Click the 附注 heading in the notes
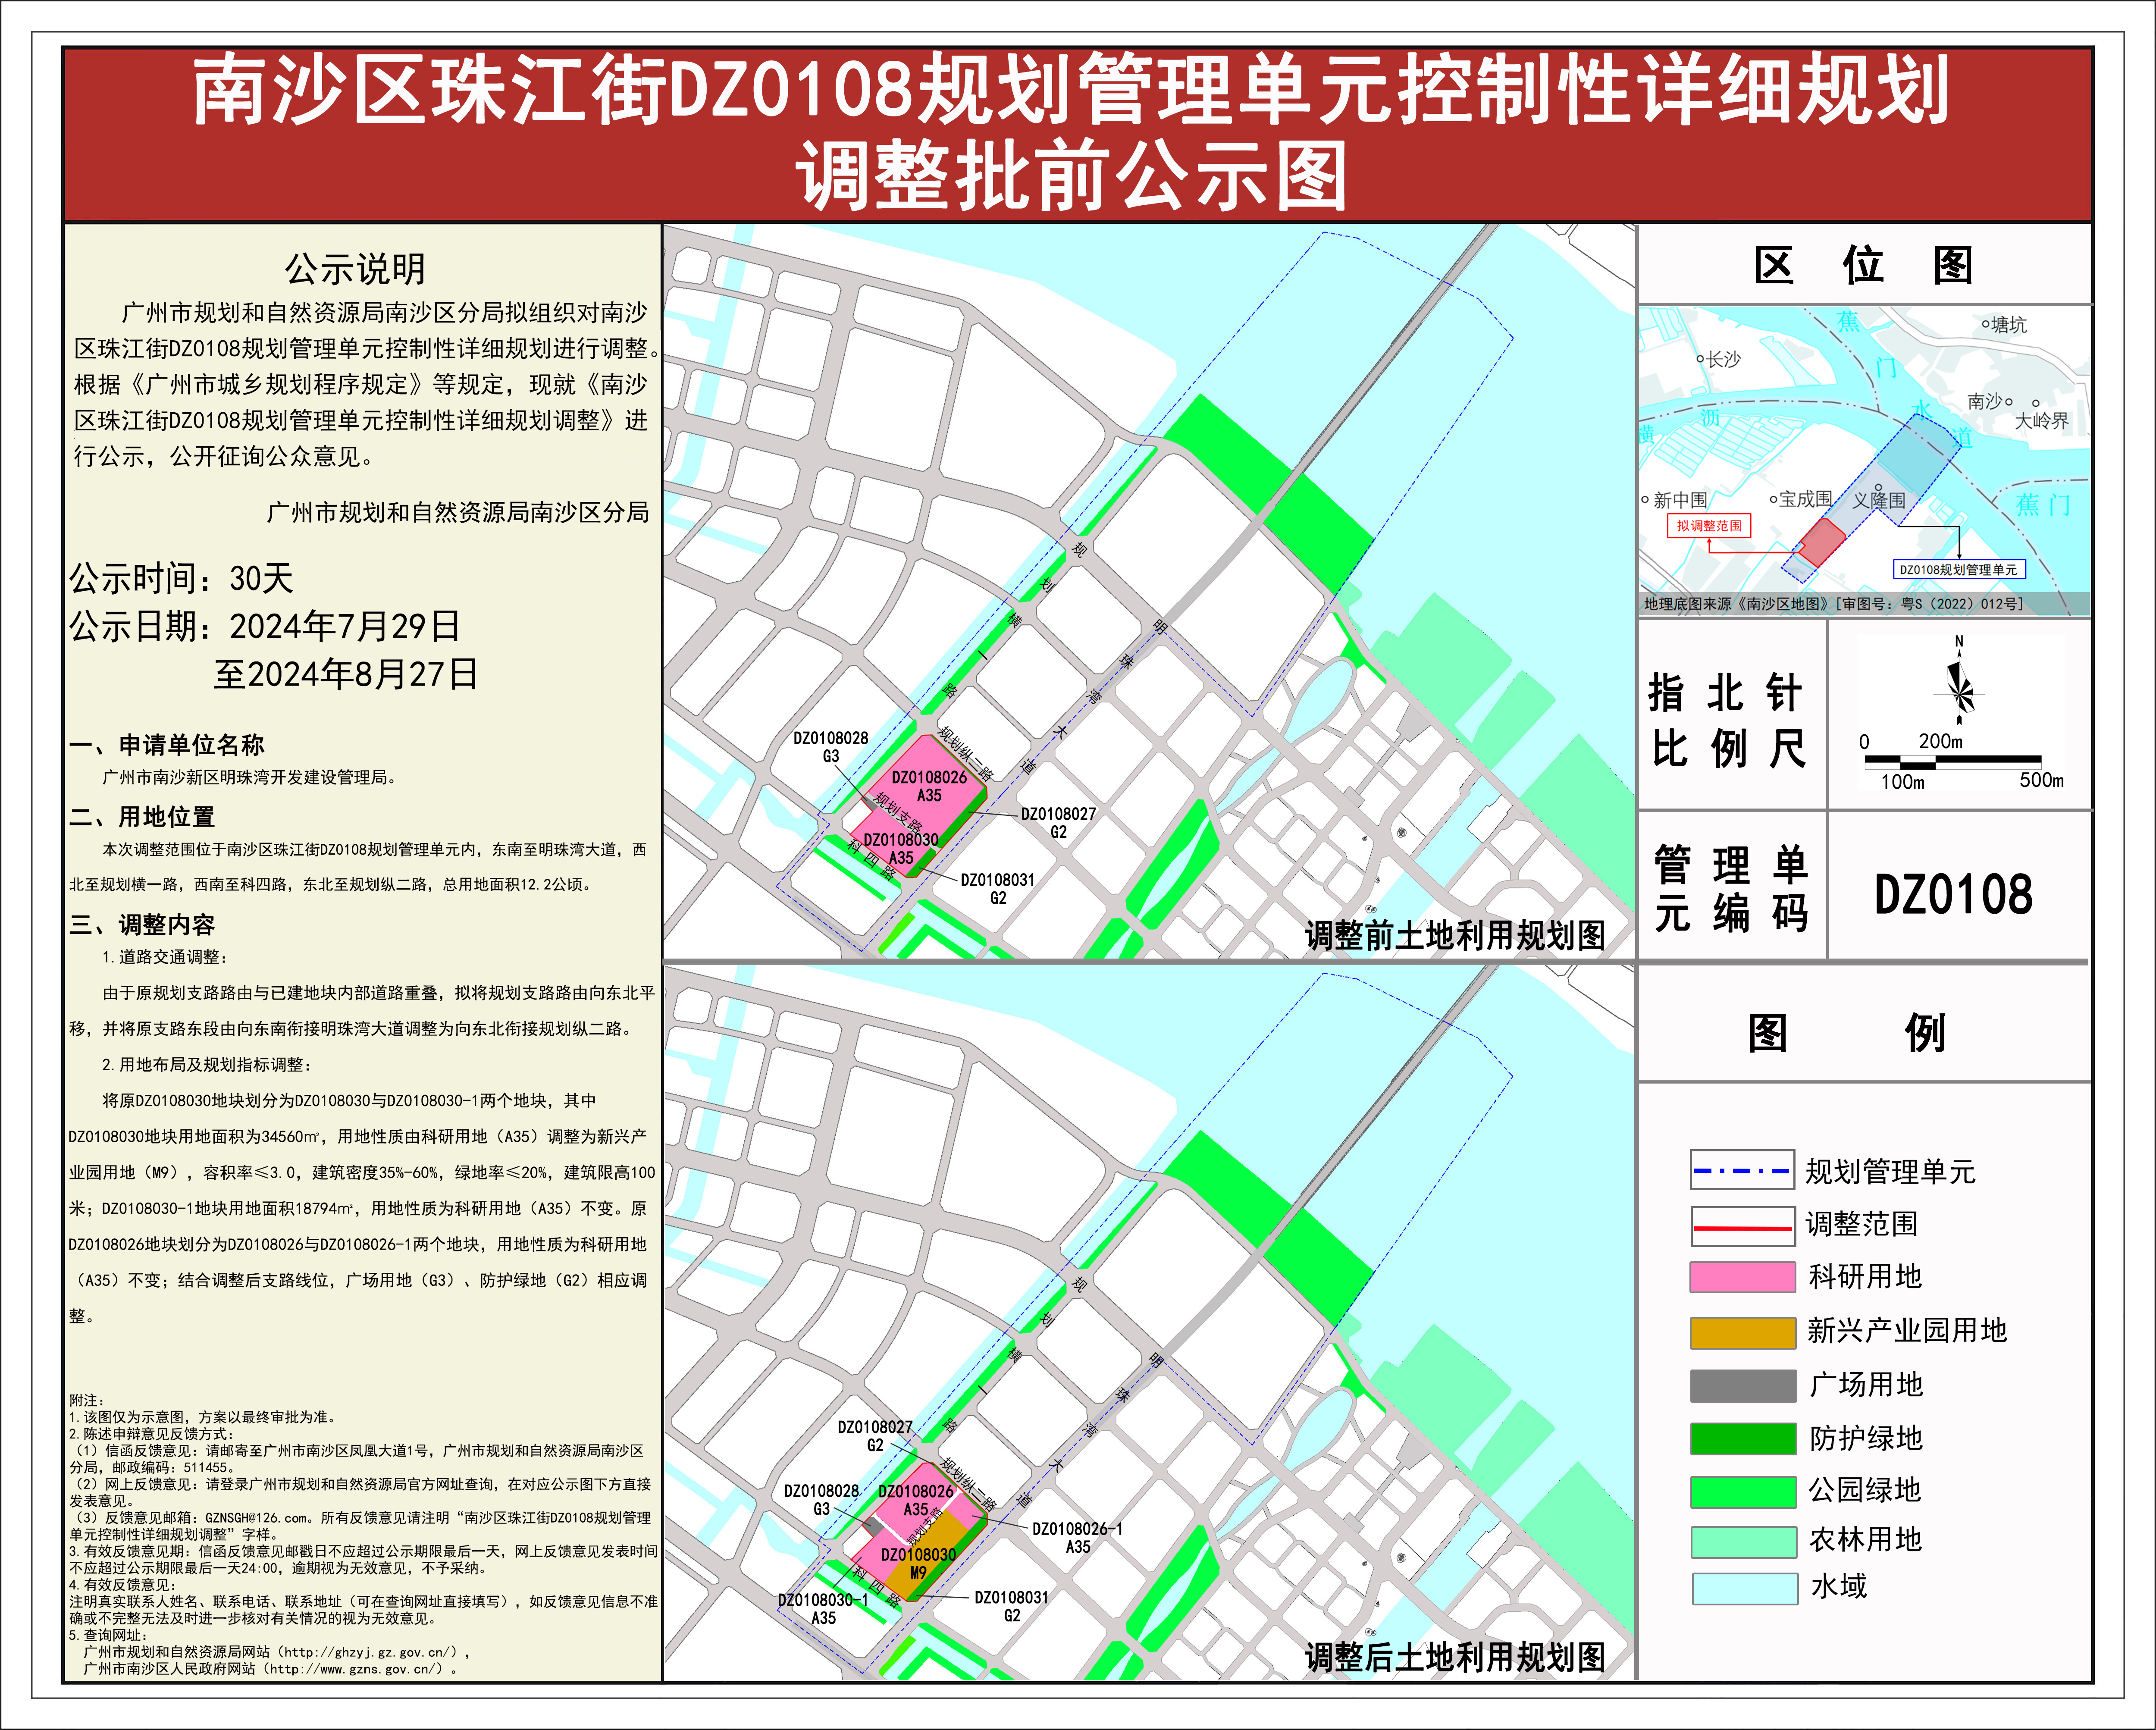 click(x=87, y=1400)
